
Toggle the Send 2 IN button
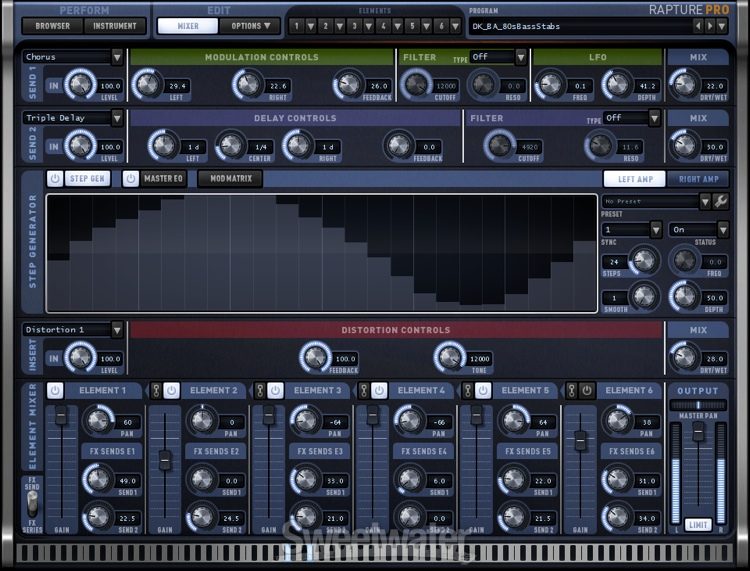54,147
